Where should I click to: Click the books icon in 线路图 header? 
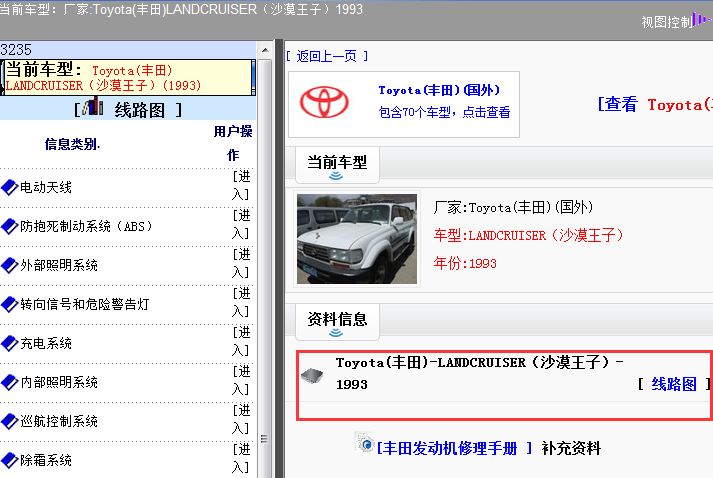(x=93, y=106)
